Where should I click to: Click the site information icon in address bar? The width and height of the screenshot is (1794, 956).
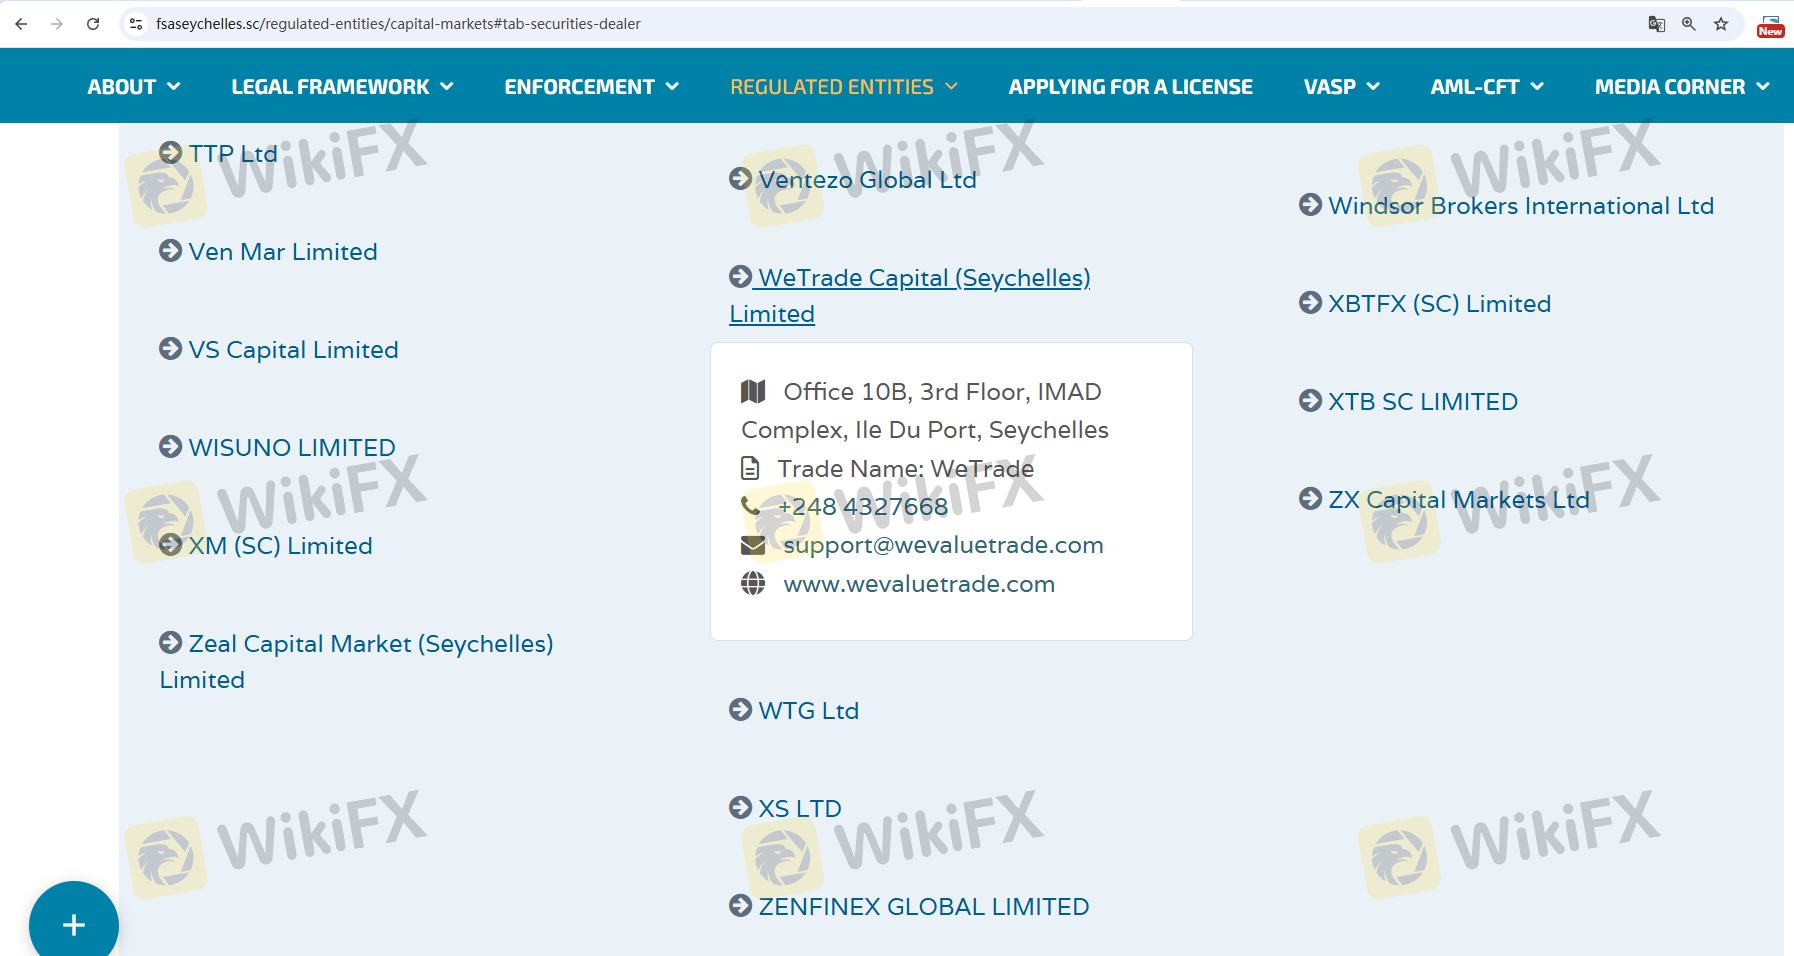coord(137,24)
